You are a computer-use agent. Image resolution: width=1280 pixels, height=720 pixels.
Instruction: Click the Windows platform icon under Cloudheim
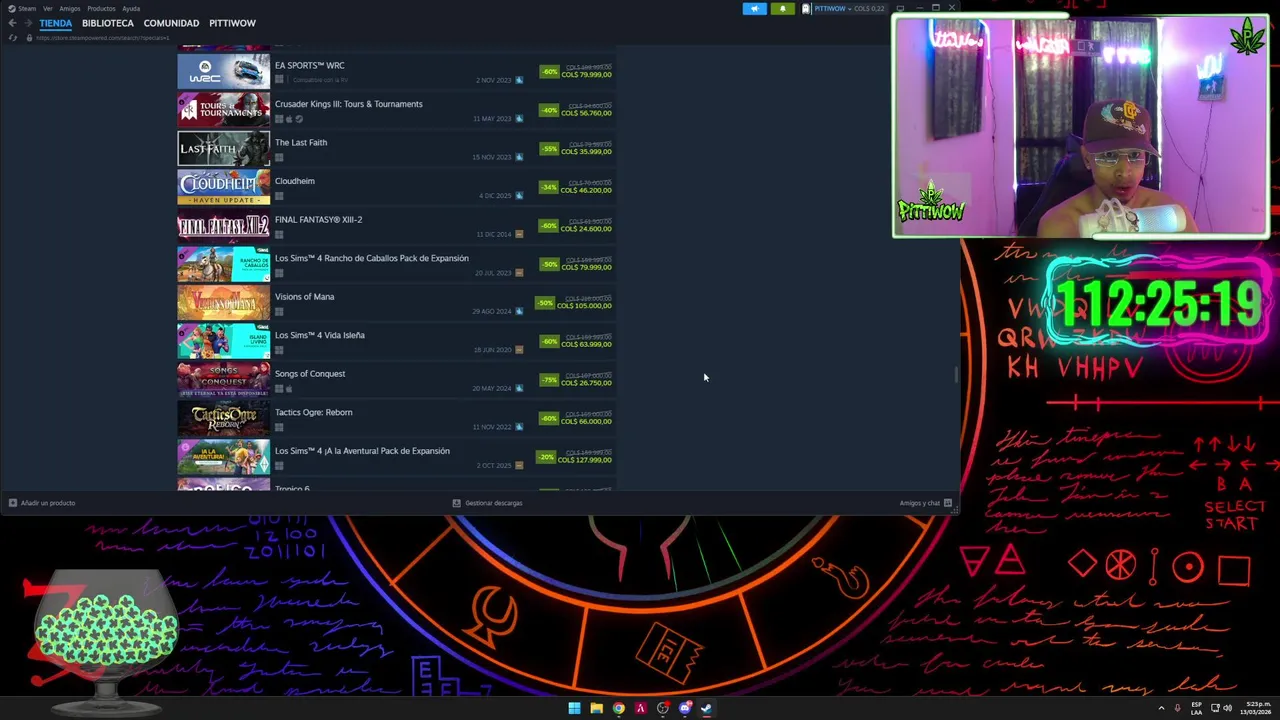[x=279, y=196]
